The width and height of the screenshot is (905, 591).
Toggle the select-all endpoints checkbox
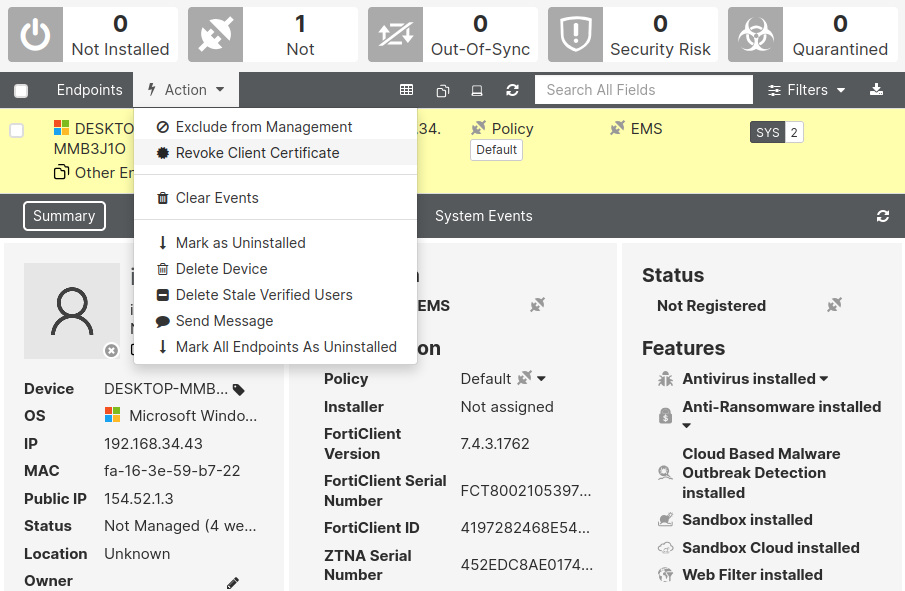(20, 89)
